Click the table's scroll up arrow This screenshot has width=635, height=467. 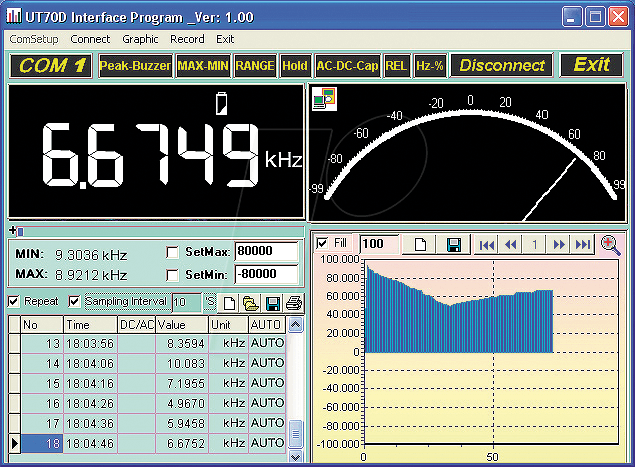296,325
